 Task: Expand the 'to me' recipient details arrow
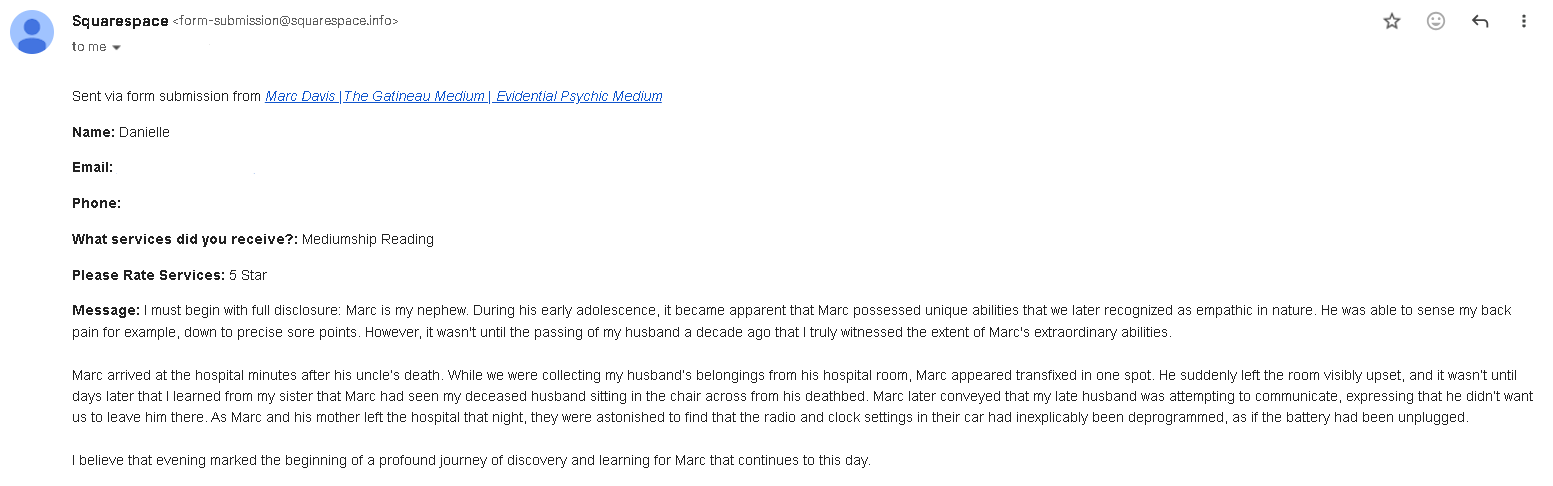point(116,48)
